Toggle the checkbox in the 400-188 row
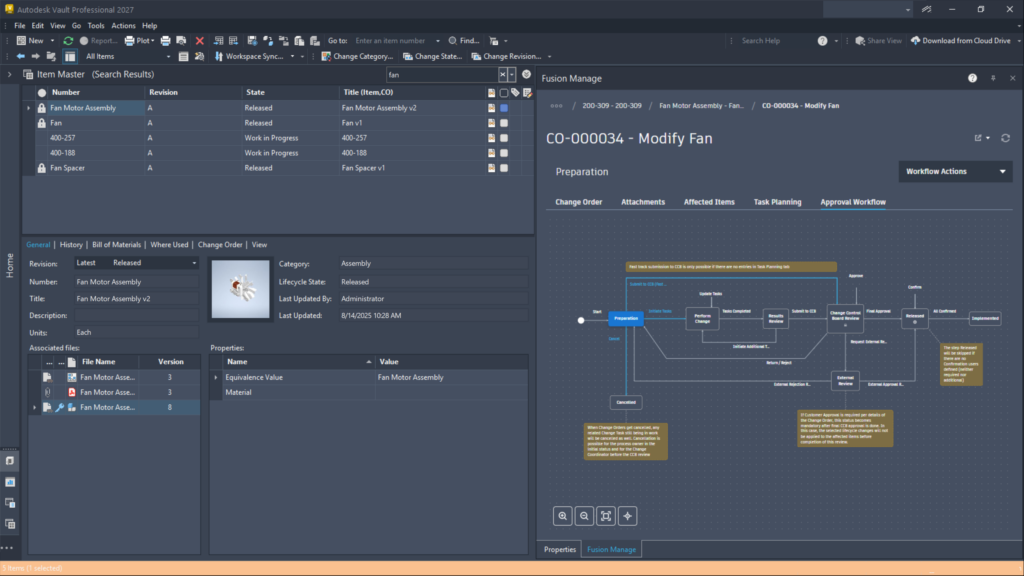This screenshot has width=1024, height=576. 504,153
